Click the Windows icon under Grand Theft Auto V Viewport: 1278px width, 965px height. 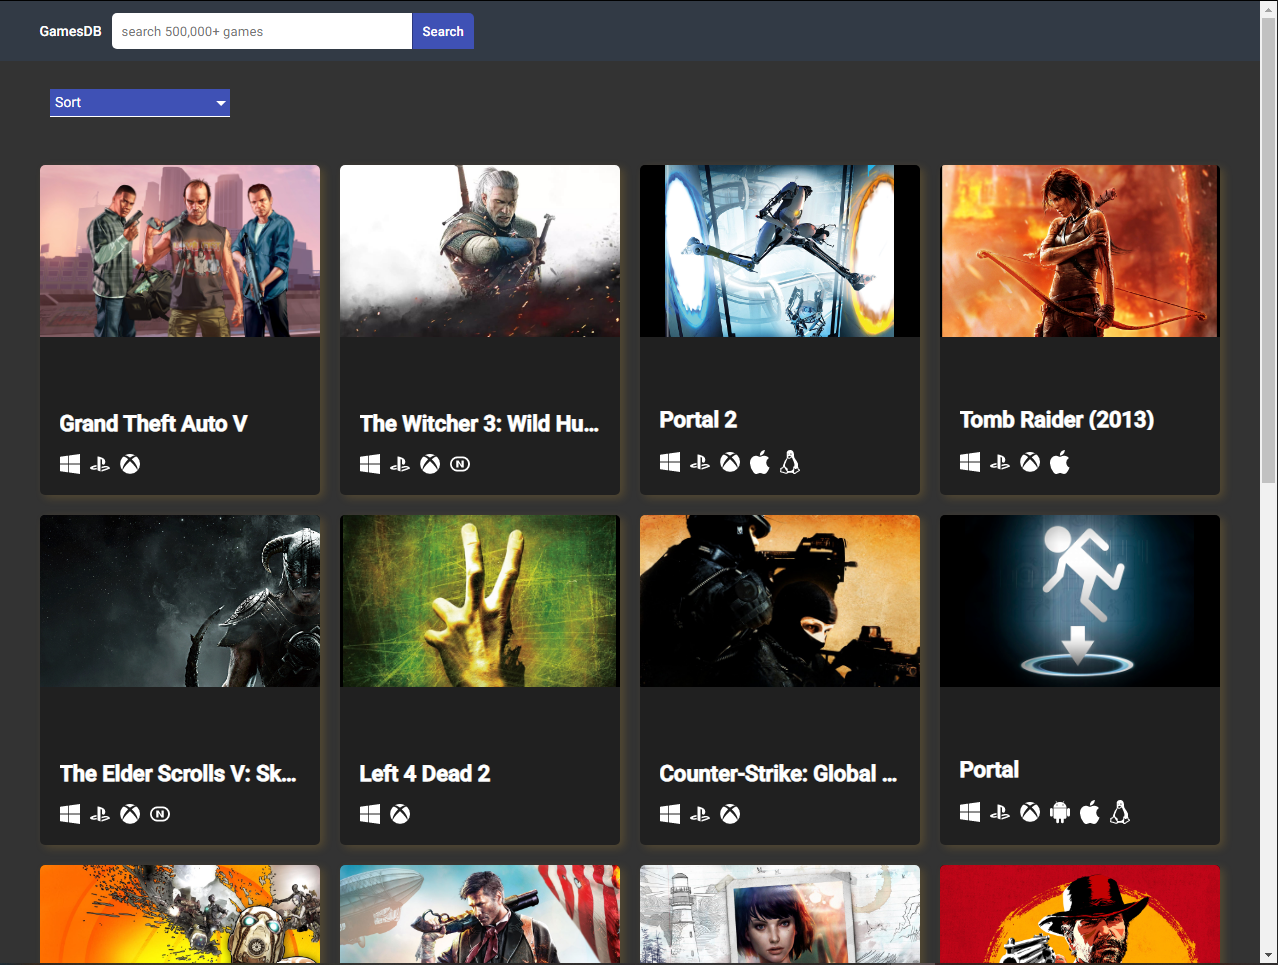[x=70, y=464]
